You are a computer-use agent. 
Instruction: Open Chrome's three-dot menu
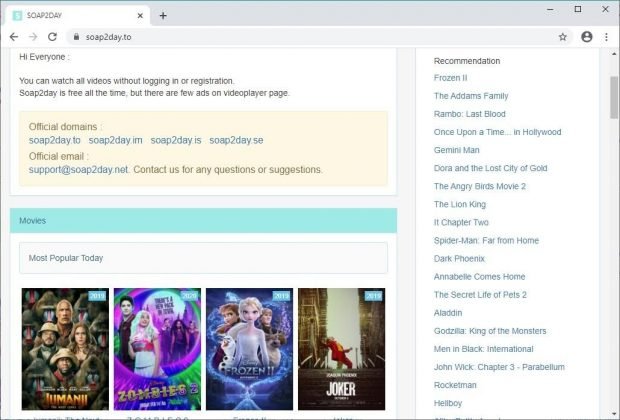606,37
